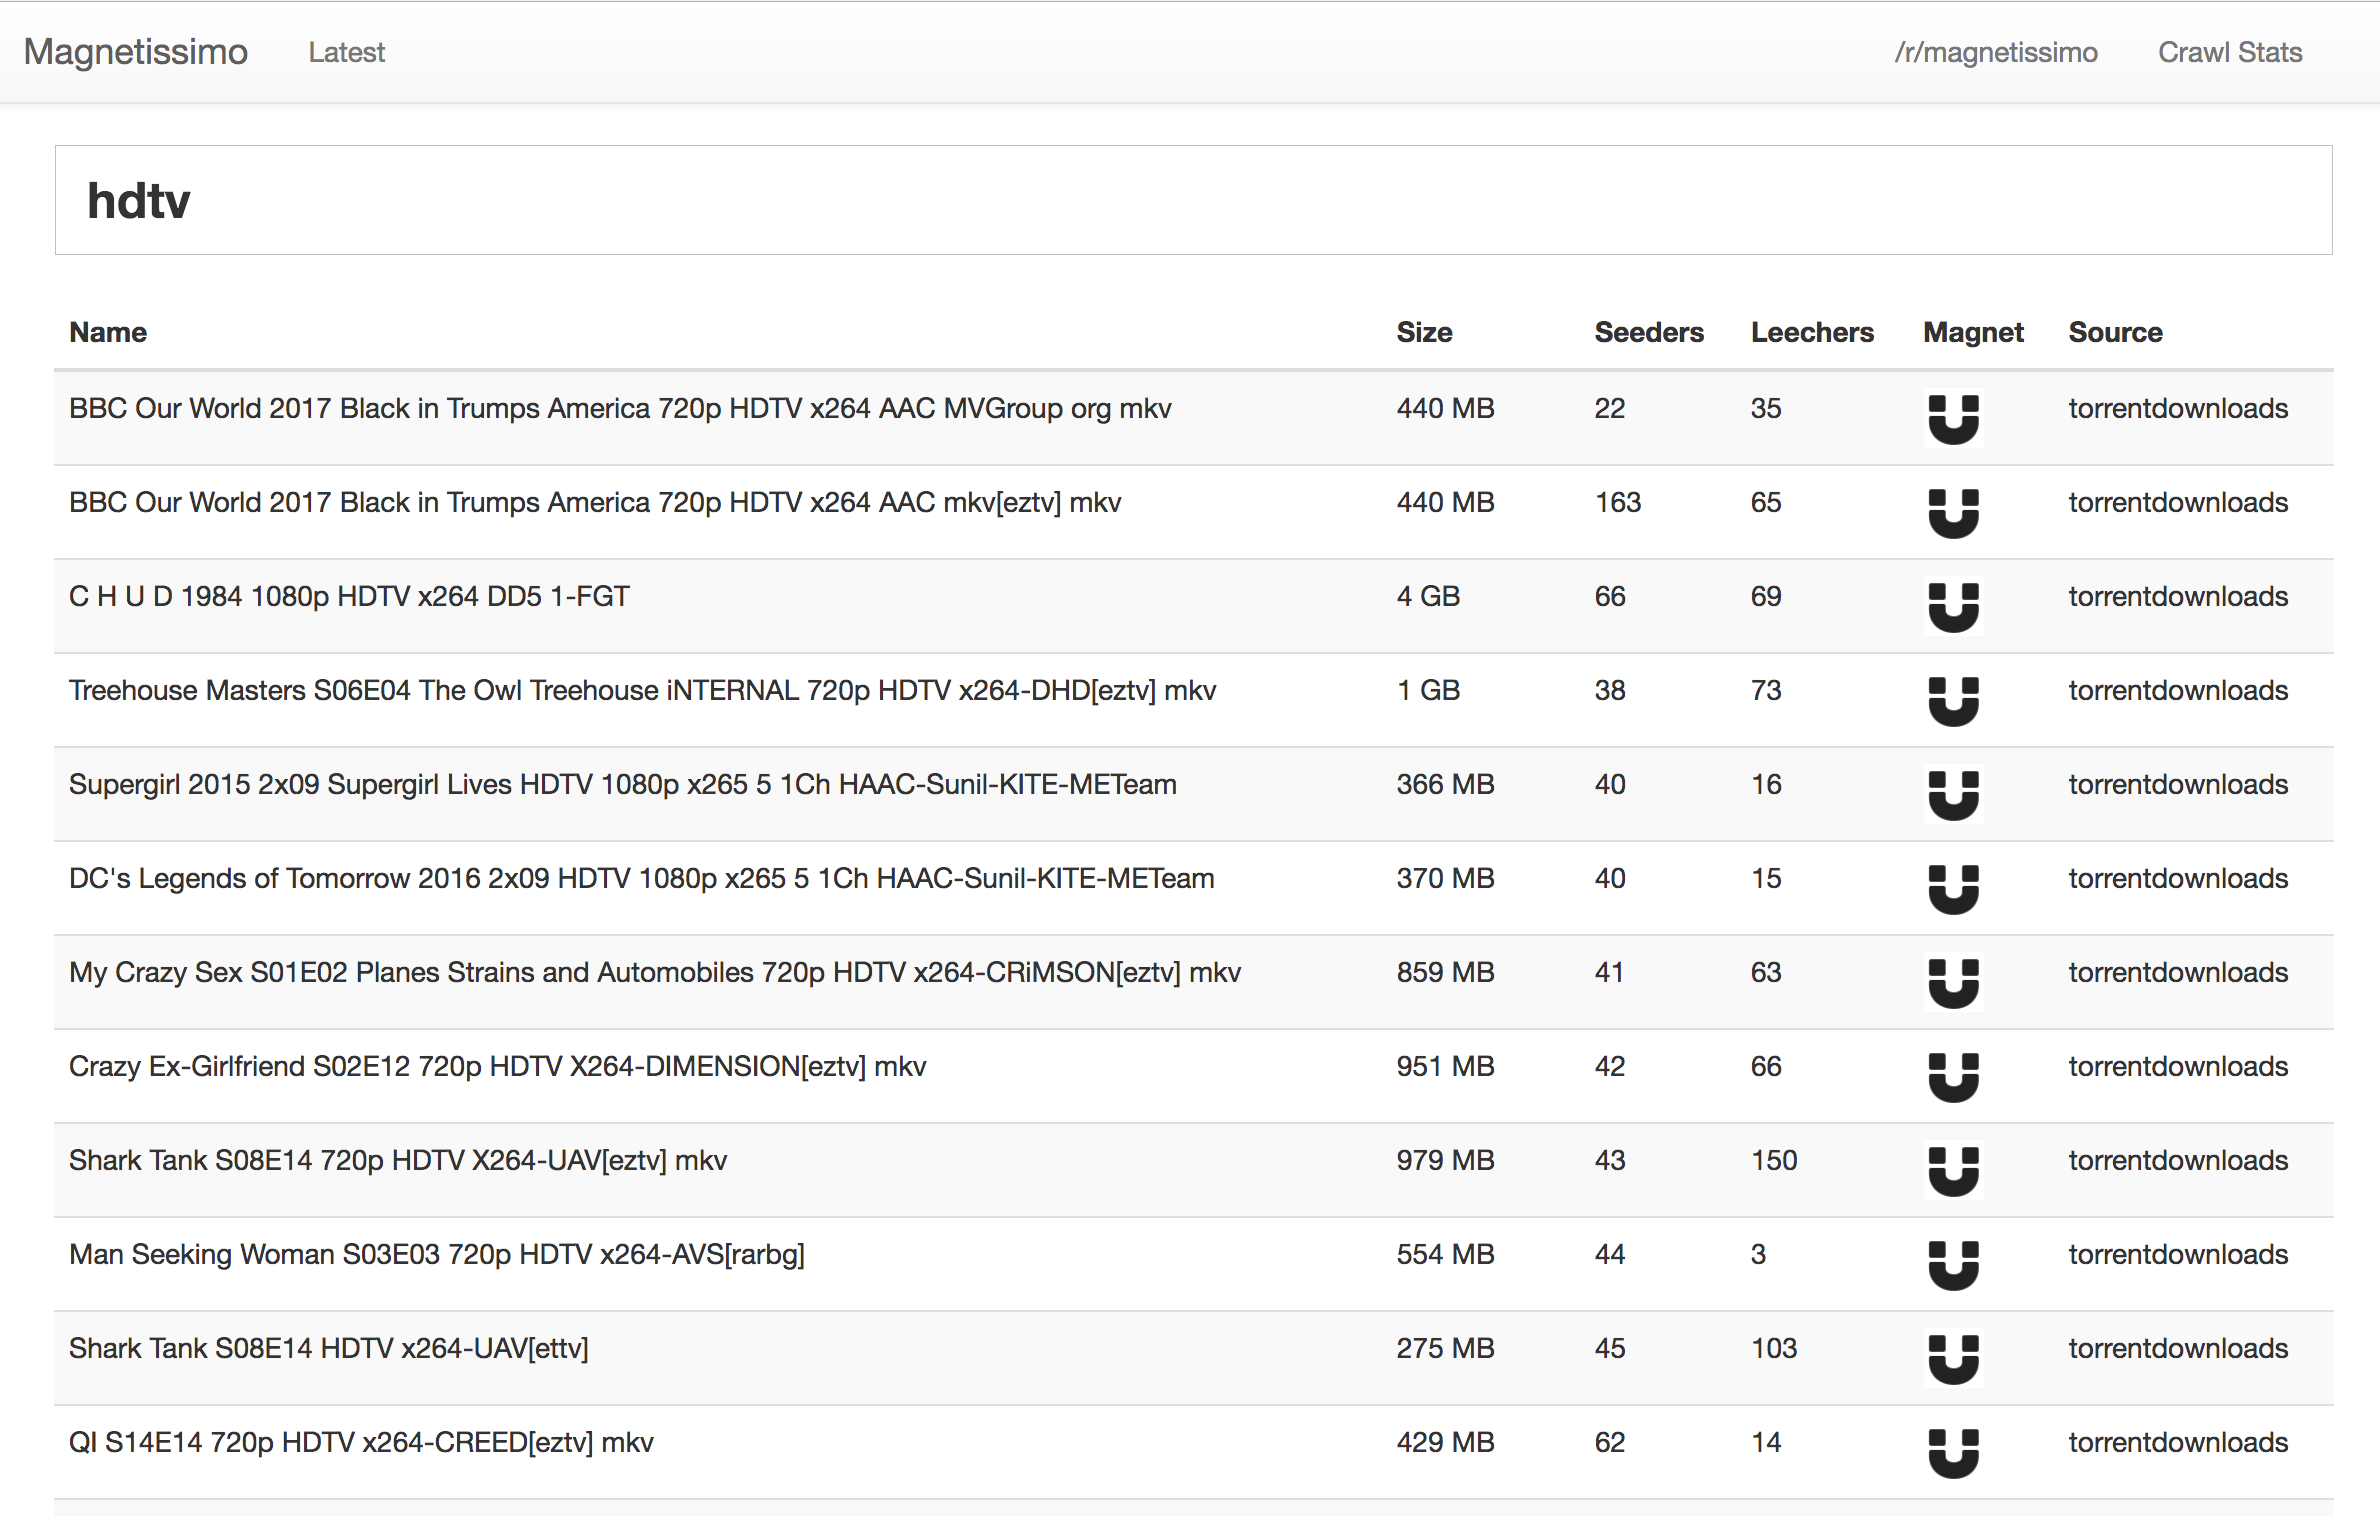2380x1516 pixels.
Task: Click the 163 seeders value
Action: 1617,502
